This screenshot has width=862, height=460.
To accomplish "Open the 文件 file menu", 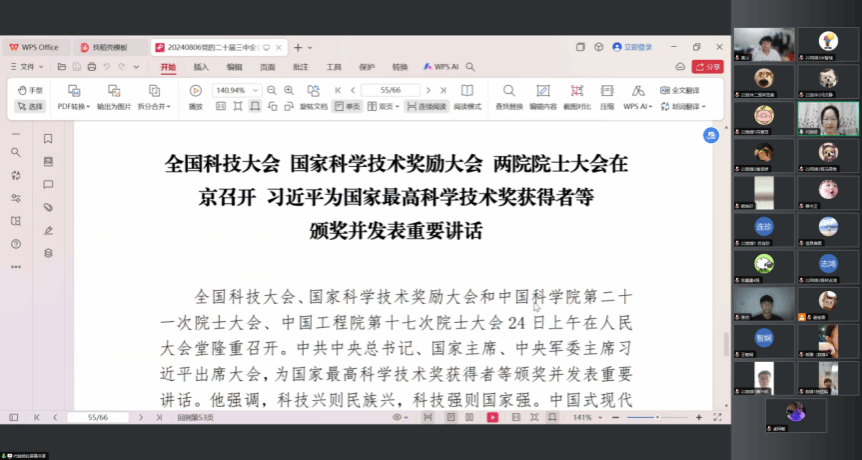I will [28, 67].
